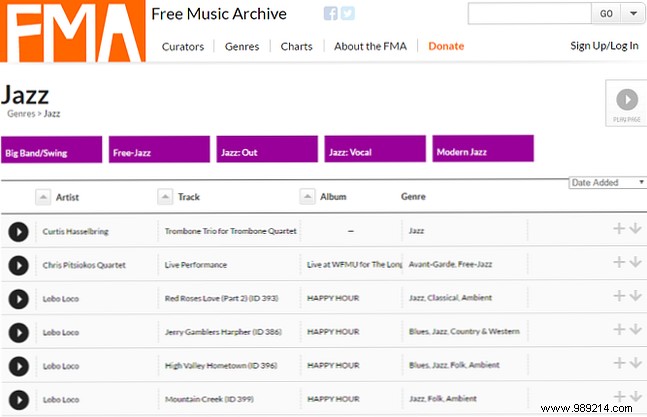Download Jerry Gamblers Harpher track
Image resolution: width=647 pixels, height=417 pixels.
pos(635,329)
